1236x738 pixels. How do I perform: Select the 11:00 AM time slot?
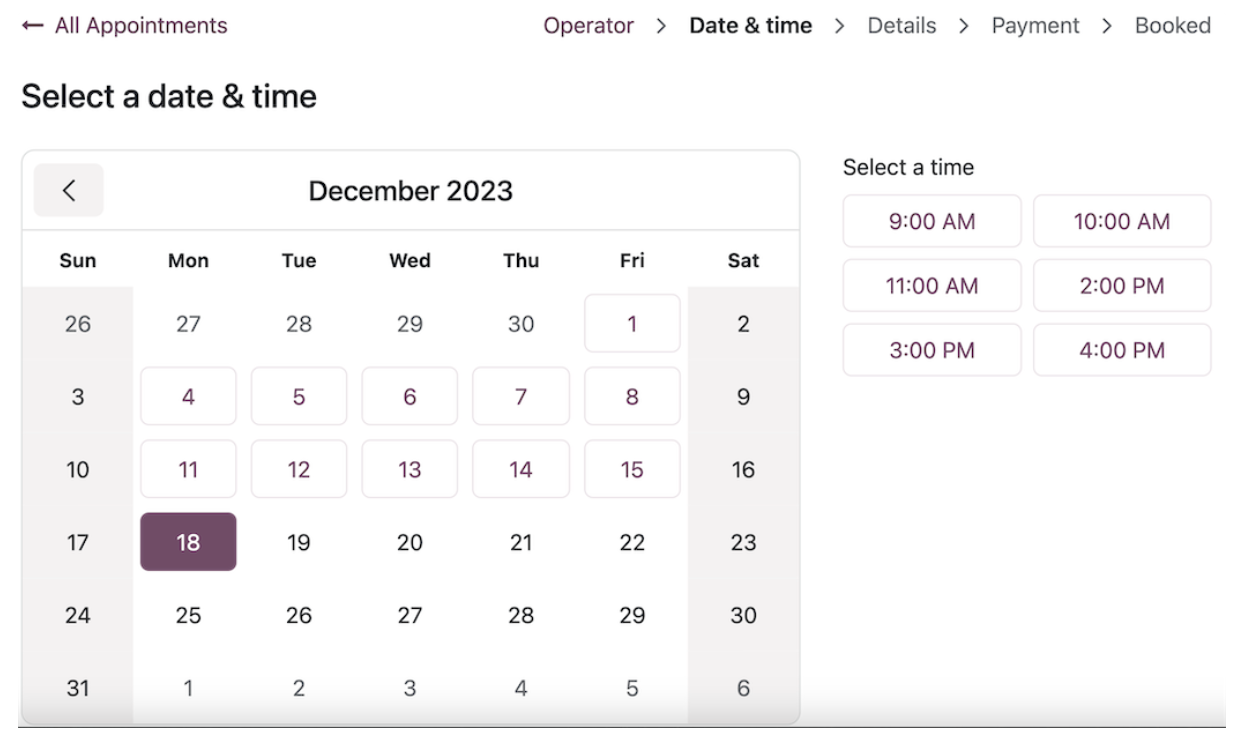(931, 285)
